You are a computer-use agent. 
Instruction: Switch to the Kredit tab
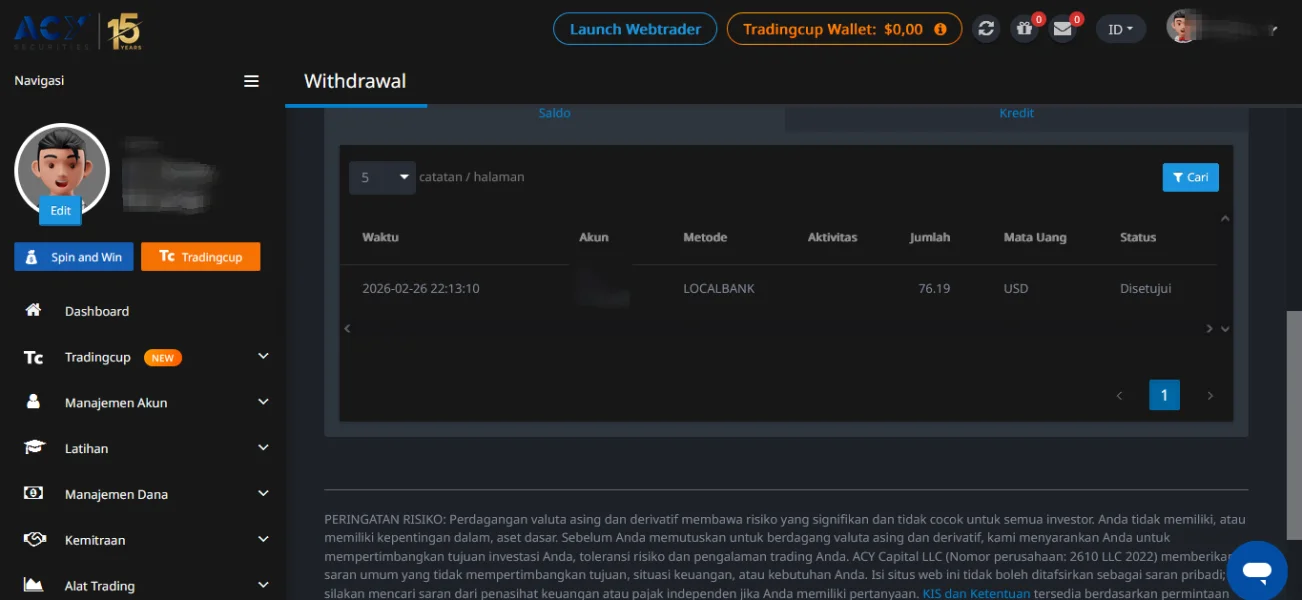[1016, 113]
